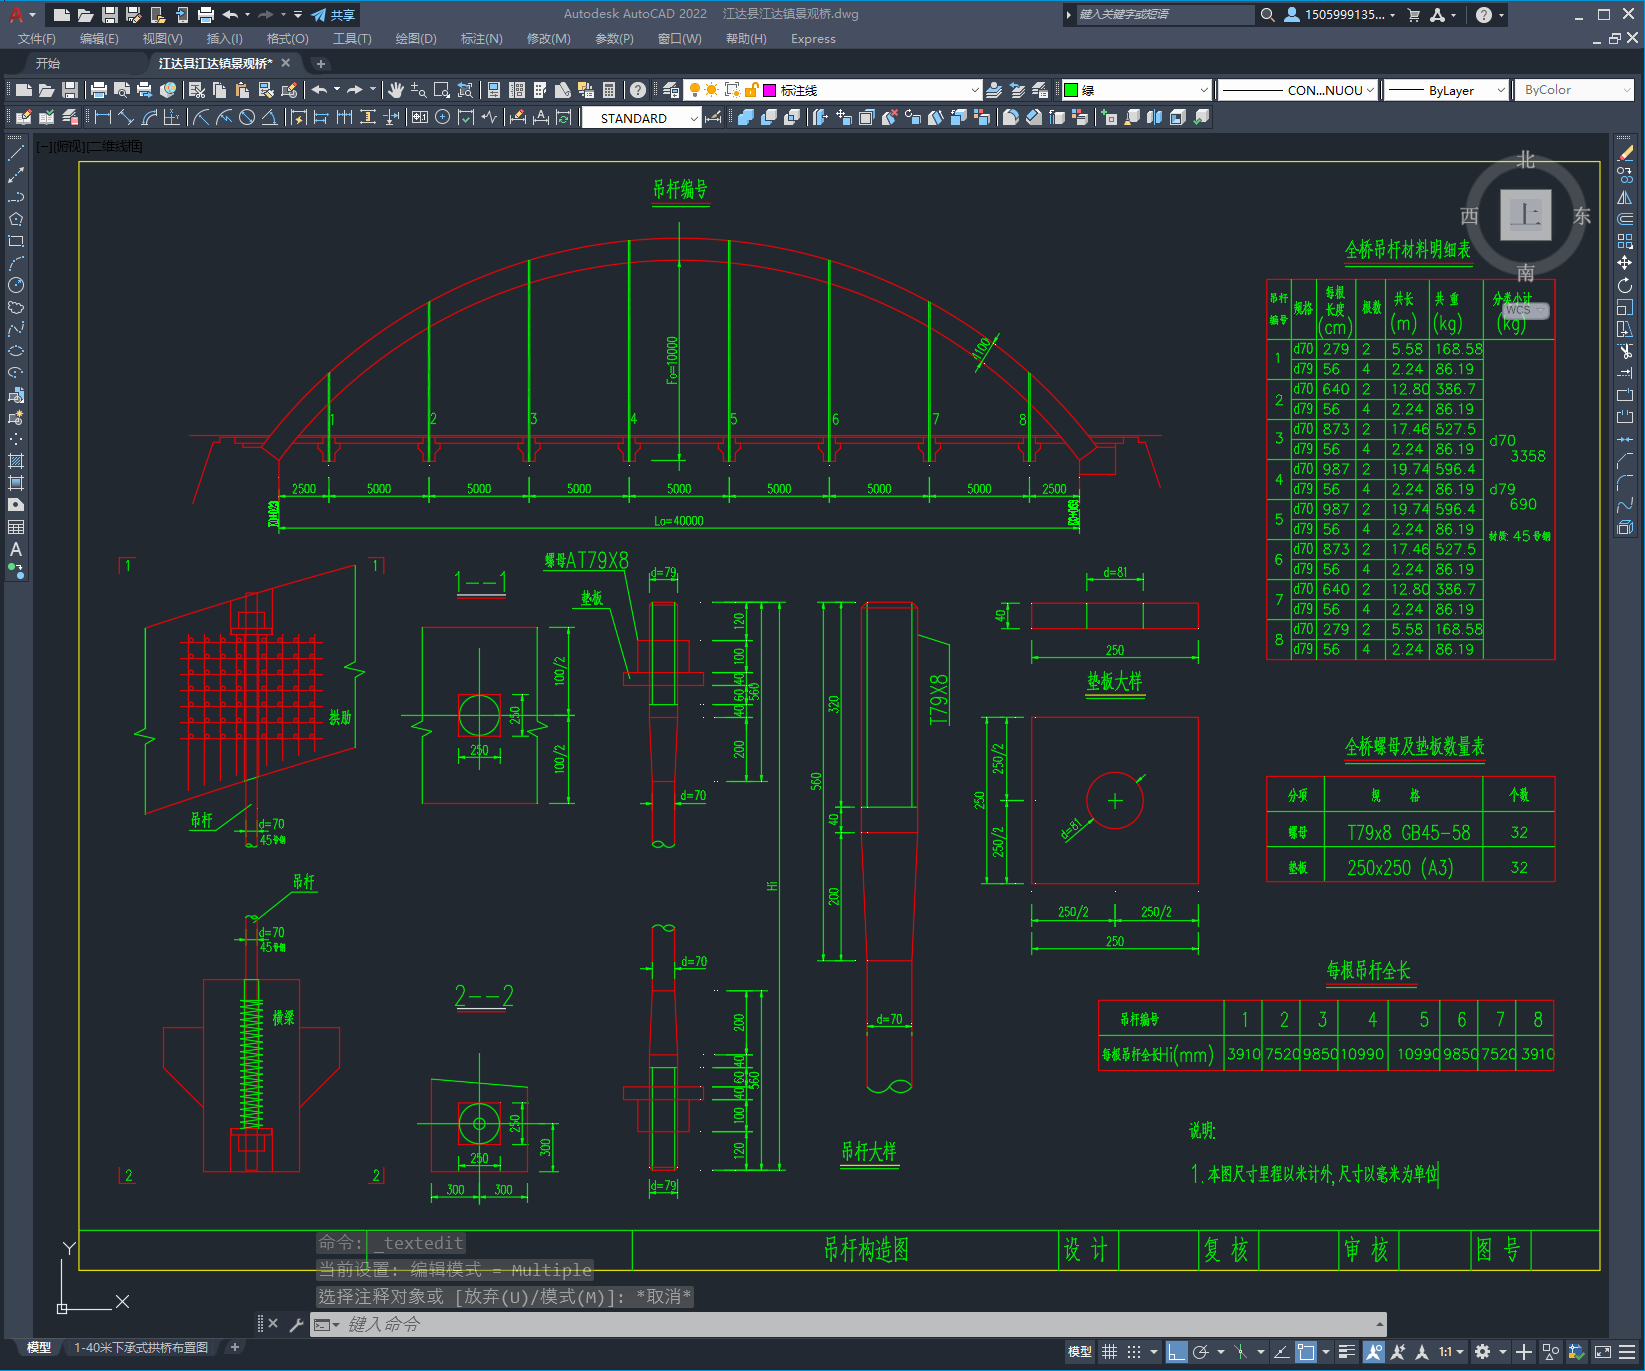1645x1371 pixels.
Task: Open the lineweight dropdown ByLayer
Action: tap(1445, 90)
